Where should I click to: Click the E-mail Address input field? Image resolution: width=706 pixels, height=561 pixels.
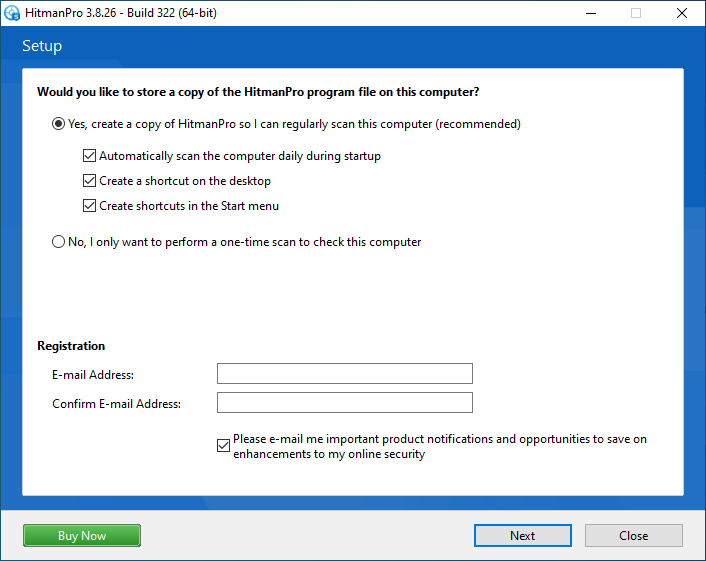tap(344, 374)
